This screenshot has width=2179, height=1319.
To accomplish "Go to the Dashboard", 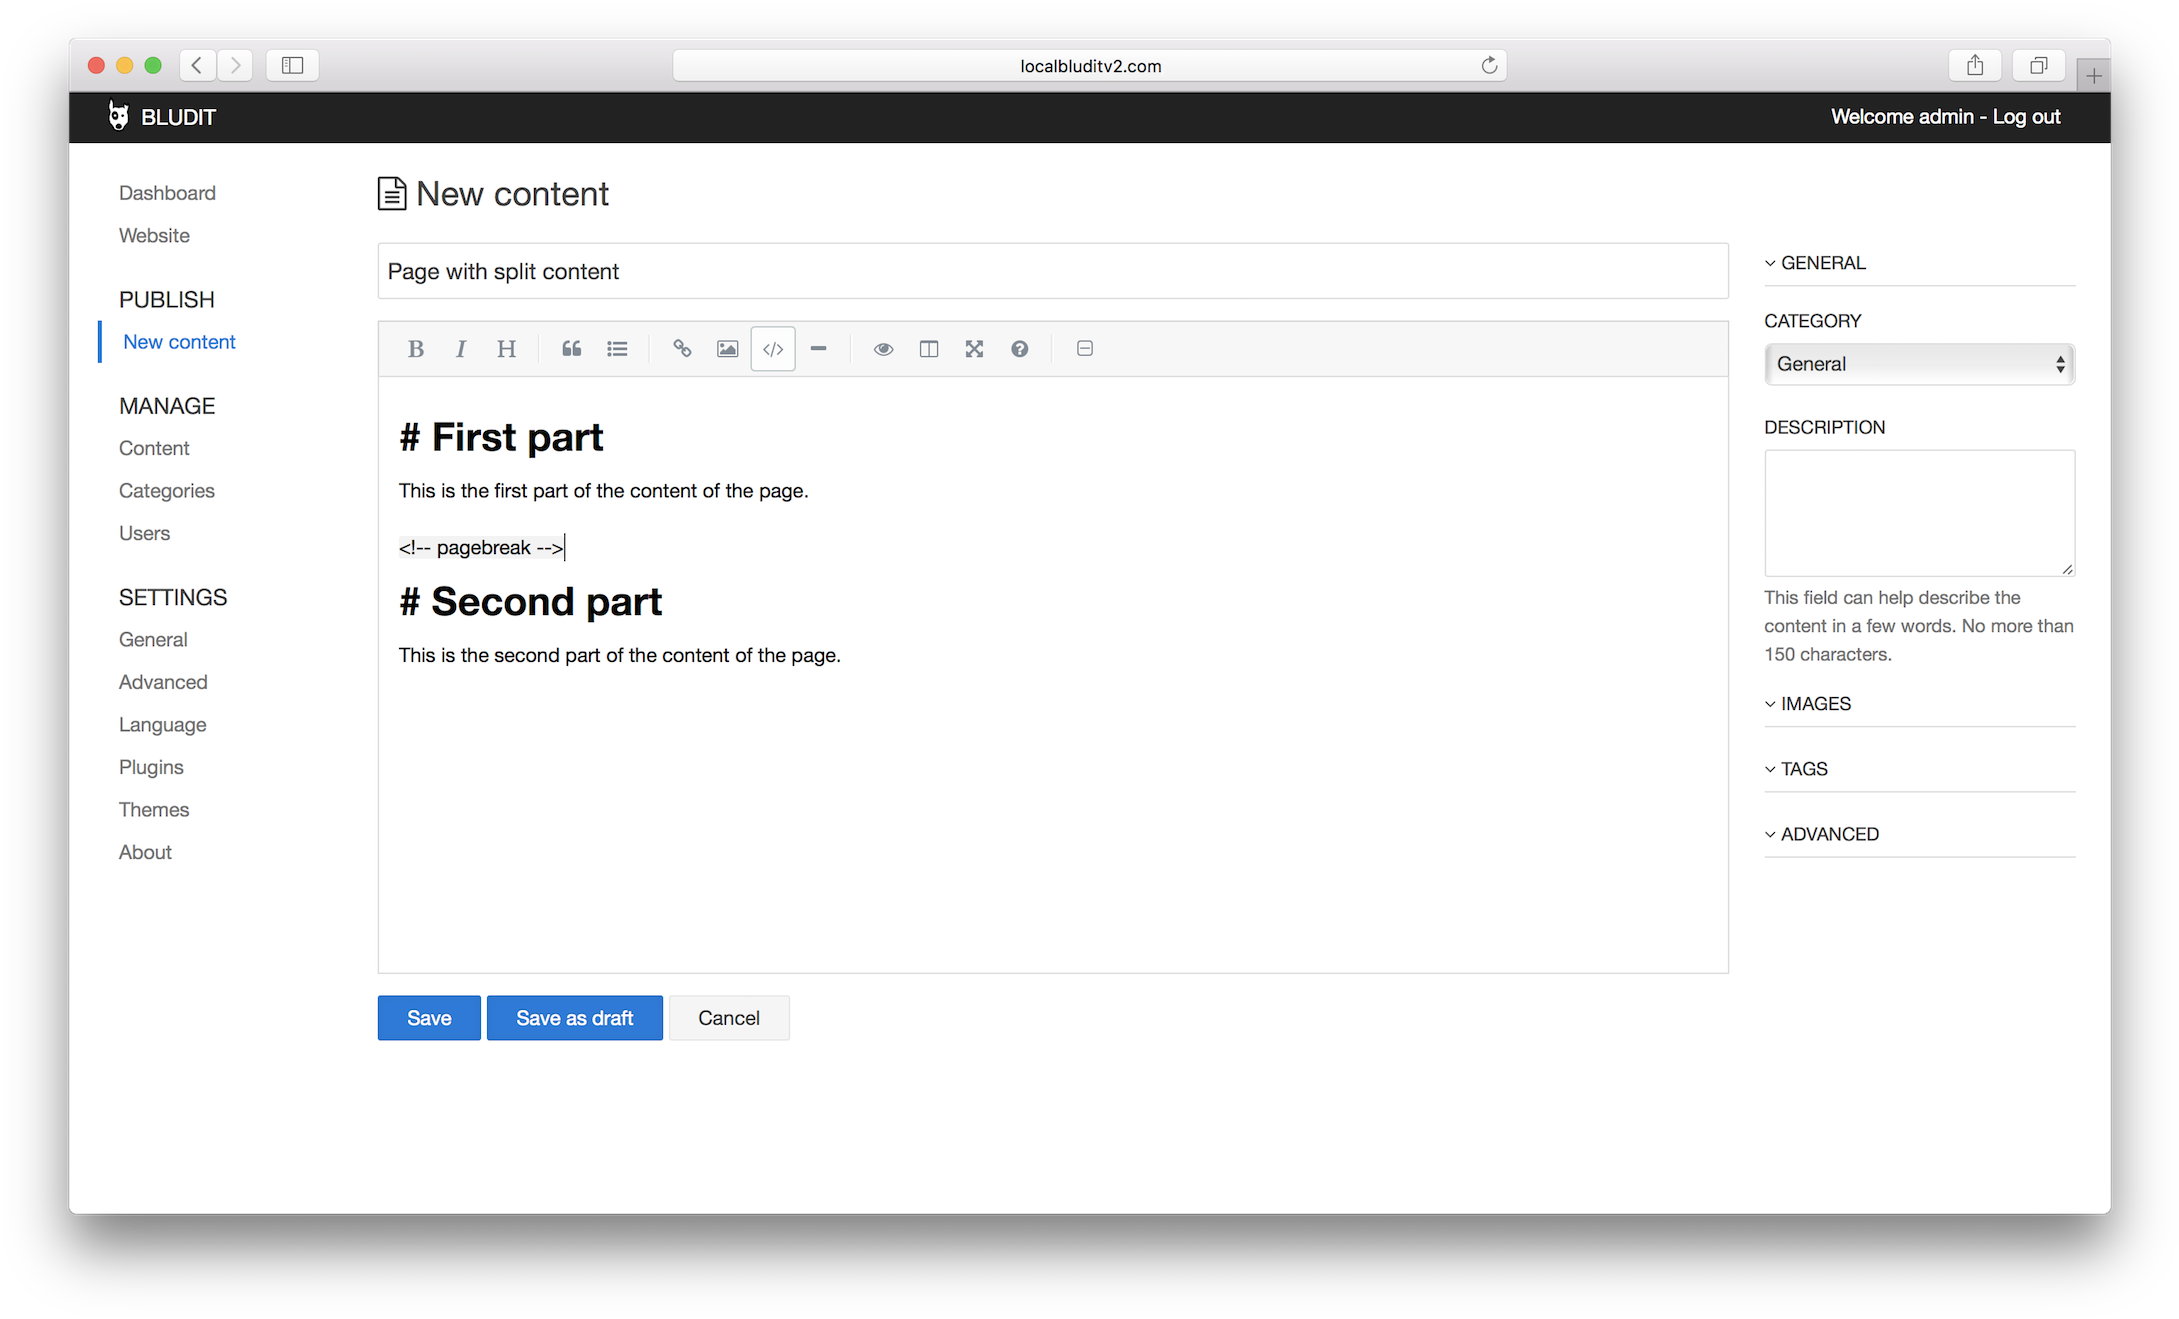I will pos(167,192).
